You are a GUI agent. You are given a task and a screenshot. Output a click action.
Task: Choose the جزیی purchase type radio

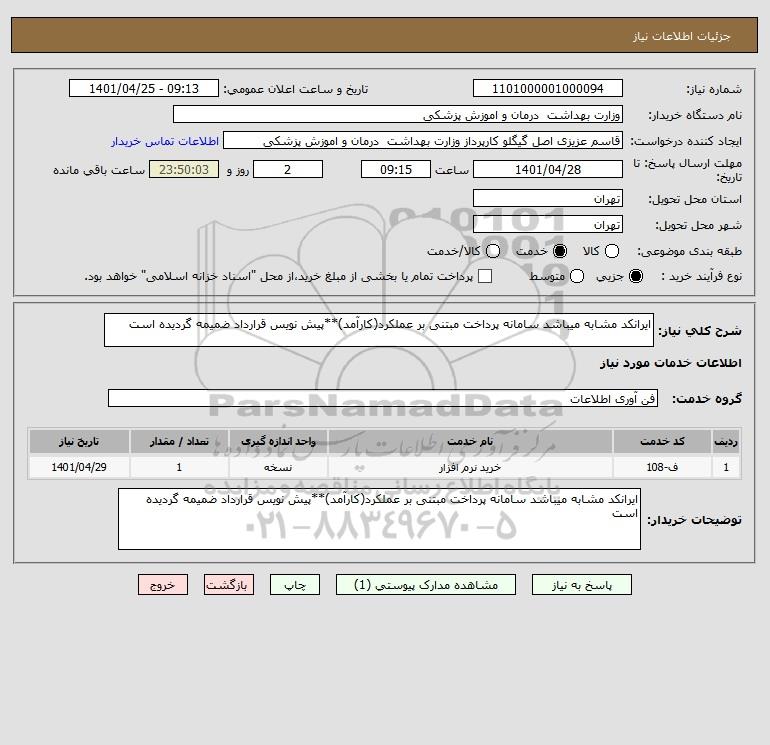(x=635, y=276)
